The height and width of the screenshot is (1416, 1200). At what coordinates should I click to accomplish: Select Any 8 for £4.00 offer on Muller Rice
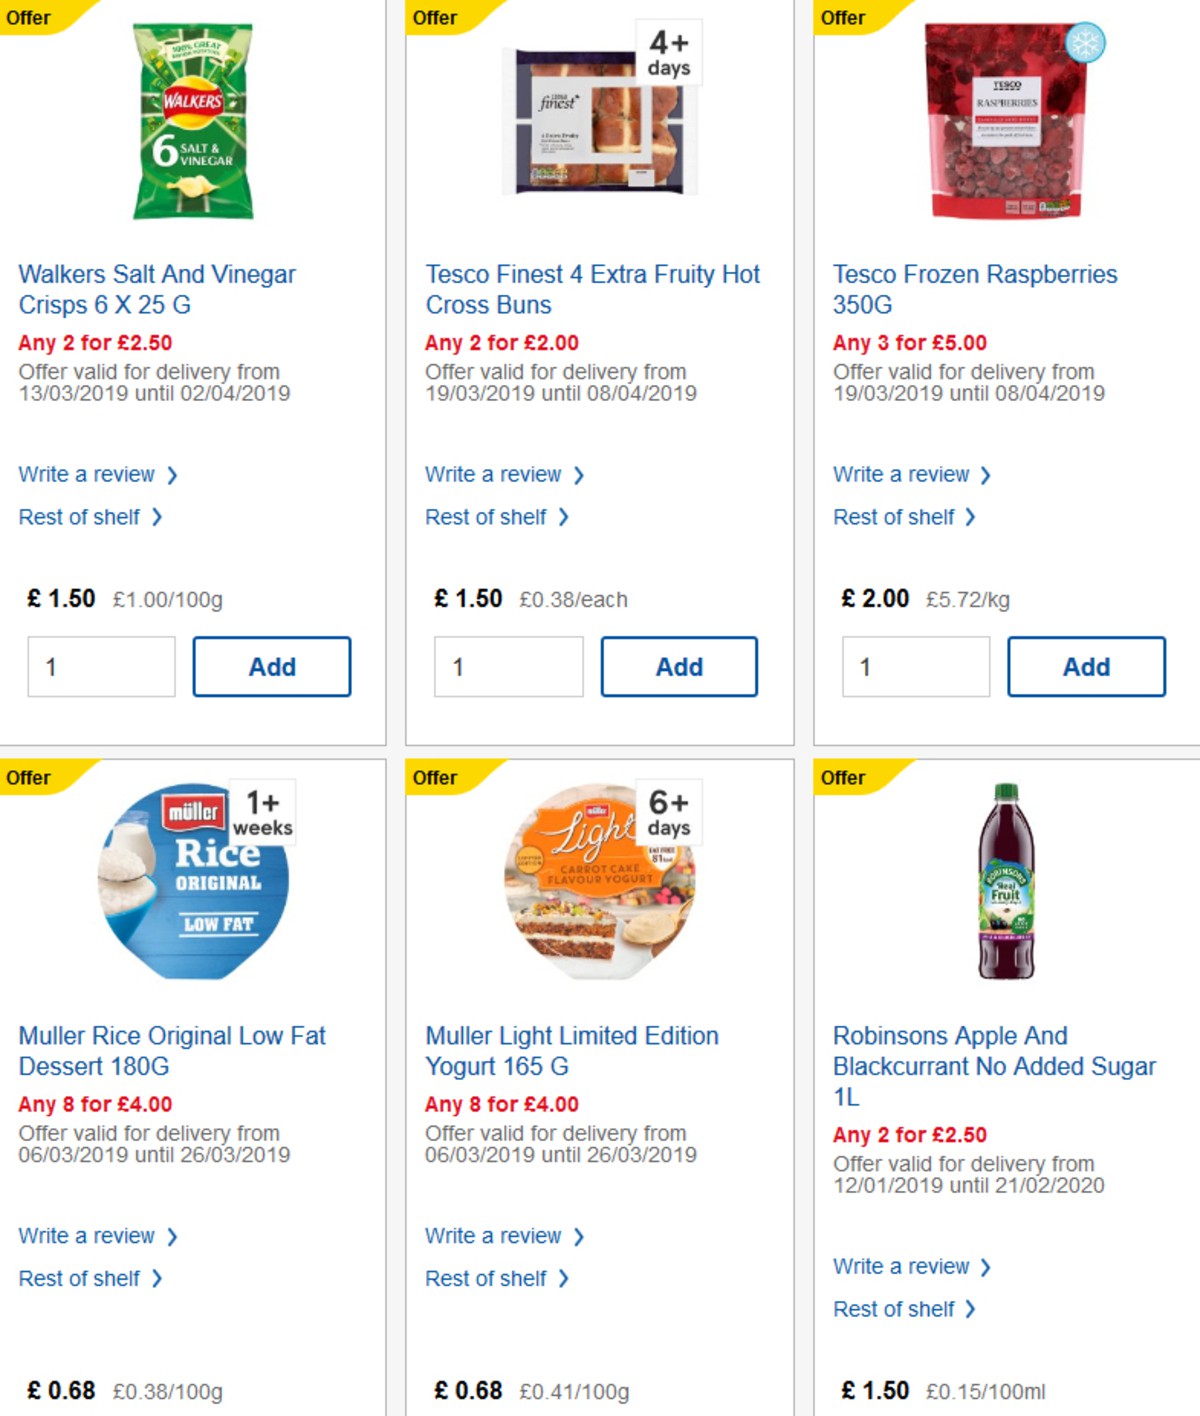pos(94,1104)
